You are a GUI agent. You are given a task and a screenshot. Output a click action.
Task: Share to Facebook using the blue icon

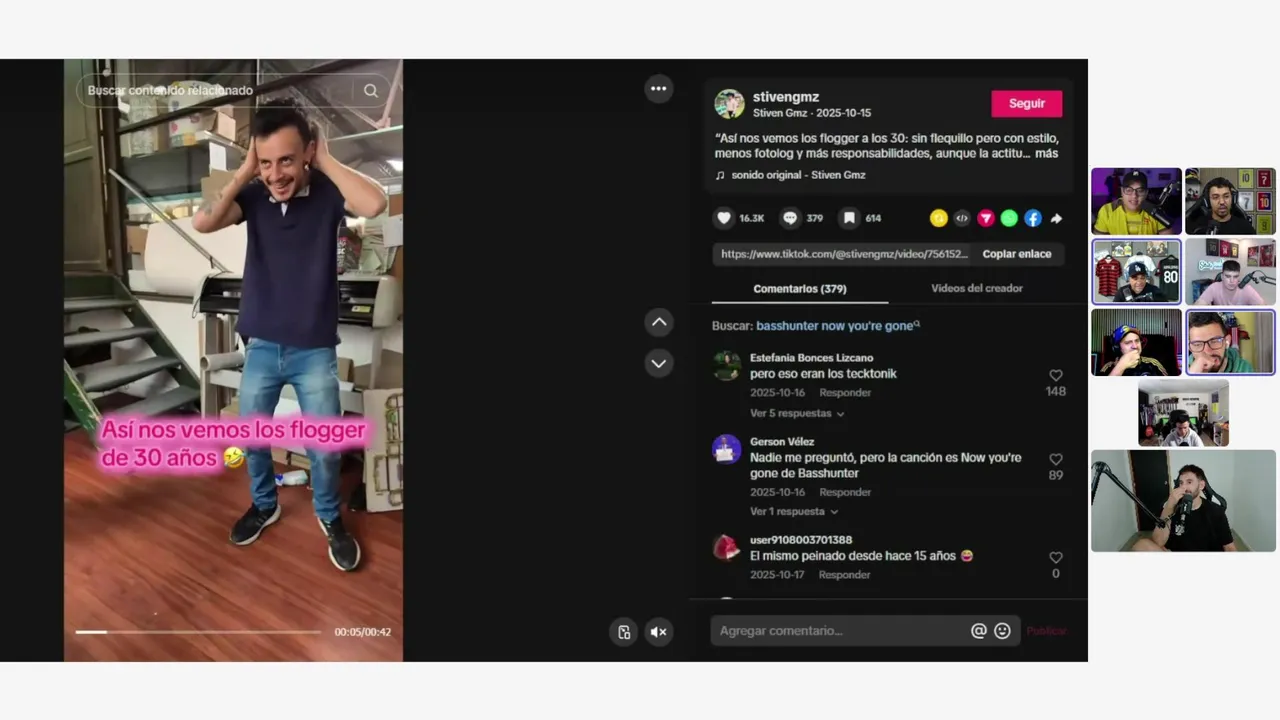[x=1033, y=218]
